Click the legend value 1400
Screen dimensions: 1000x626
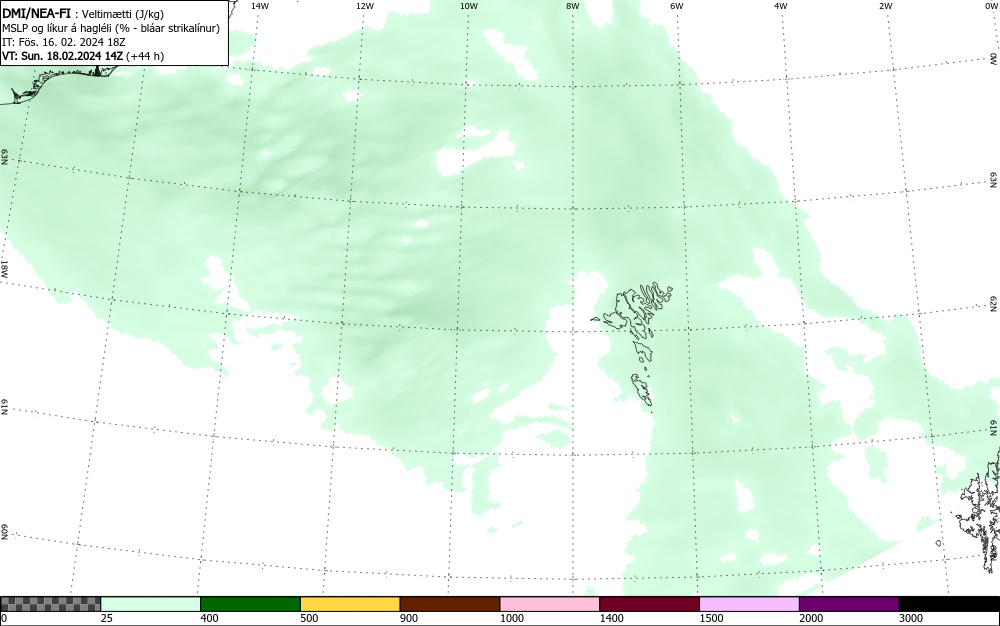point(612,618)
